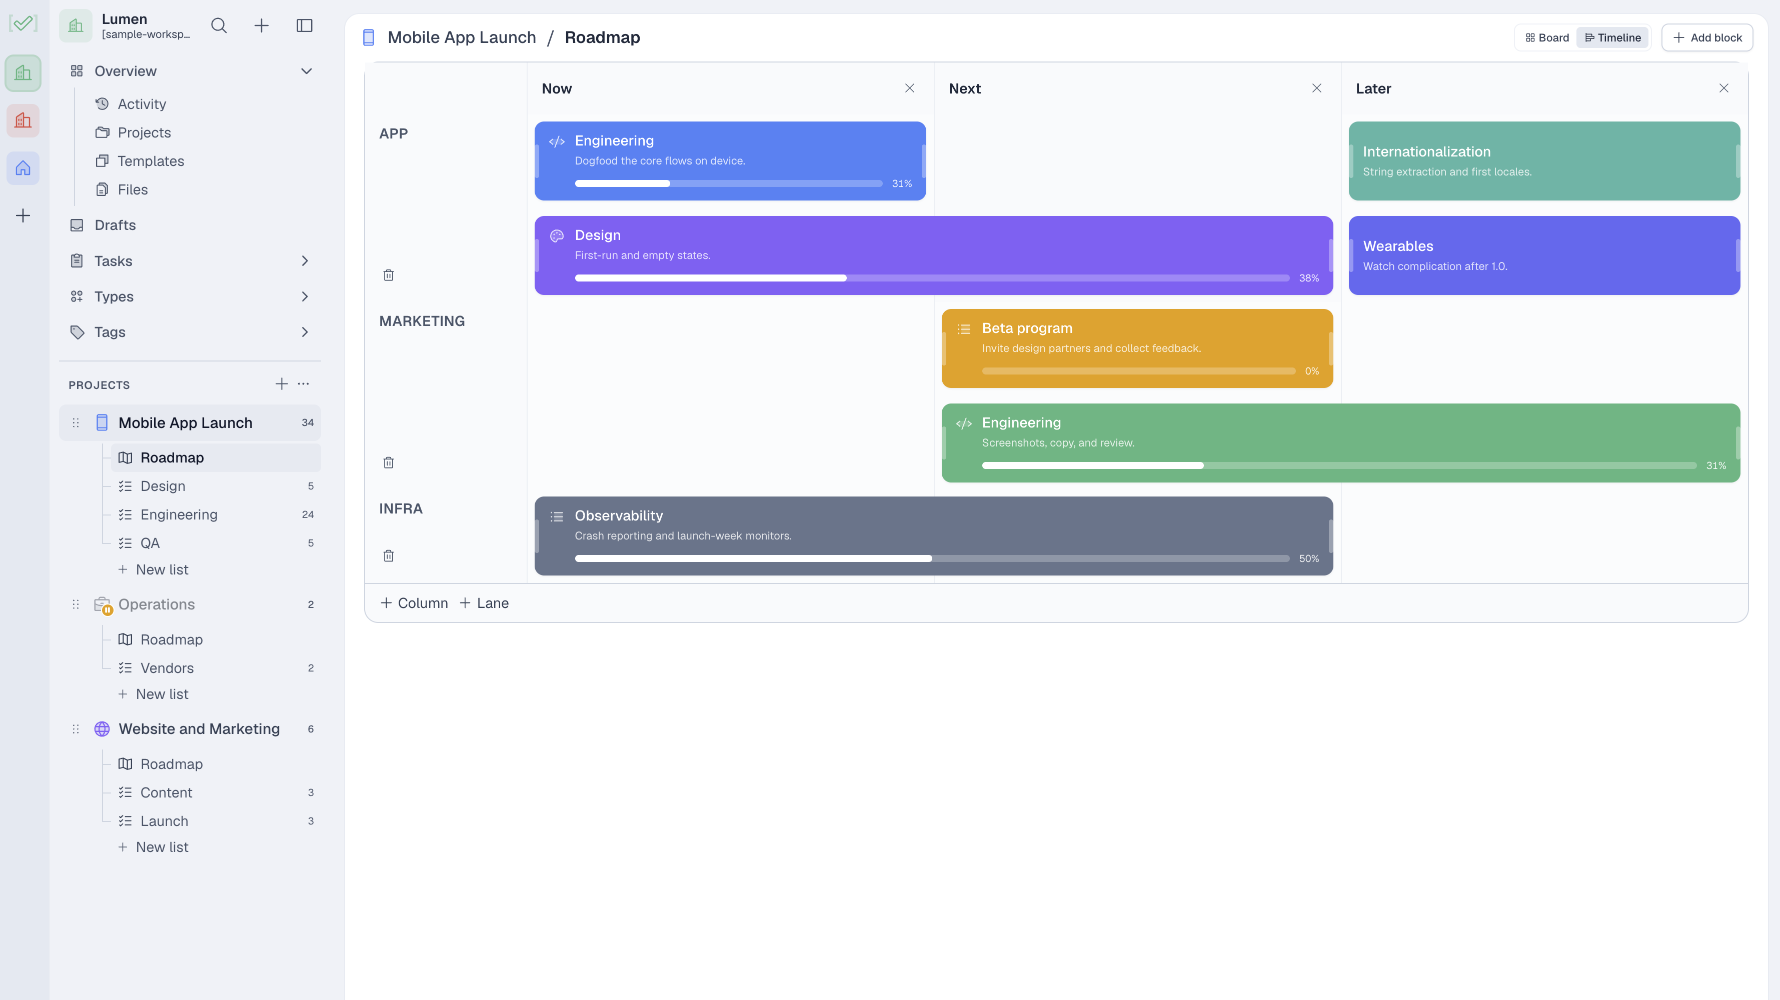Open projects section more options
The width and height of the screenshot is (1780, 1000).
coord(304,384)
